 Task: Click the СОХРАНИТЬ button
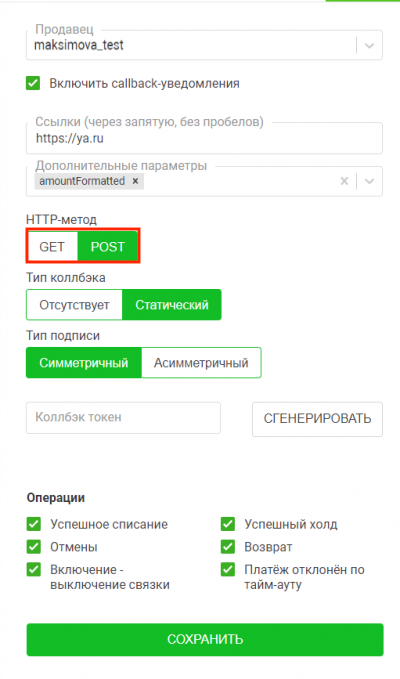coord(205,639)
